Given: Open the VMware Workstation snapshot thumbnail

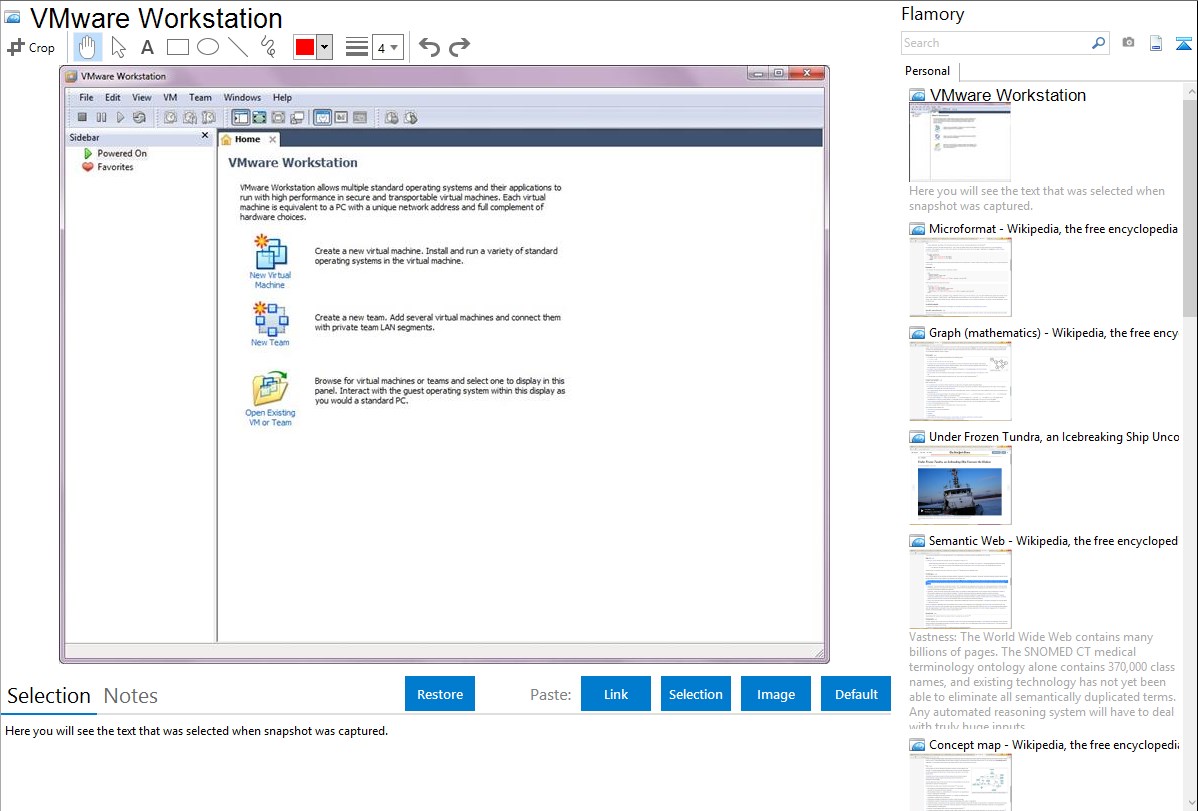Looking at the screenshot, I should 960,143.
